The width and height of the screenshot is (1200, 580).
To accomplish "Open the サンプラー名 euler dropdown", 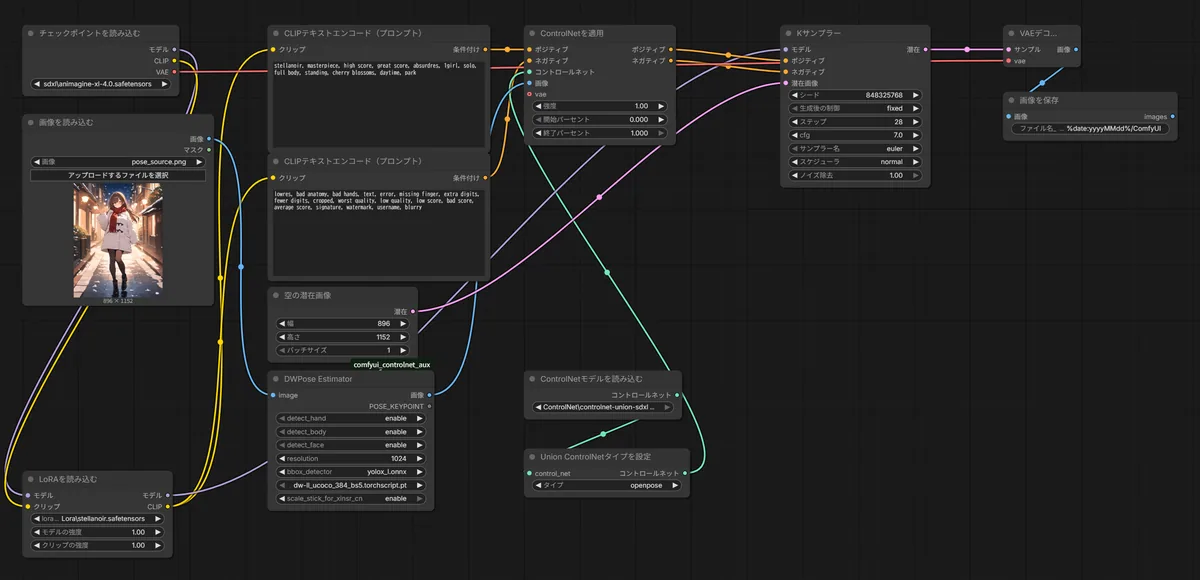I will pos(855,148).
